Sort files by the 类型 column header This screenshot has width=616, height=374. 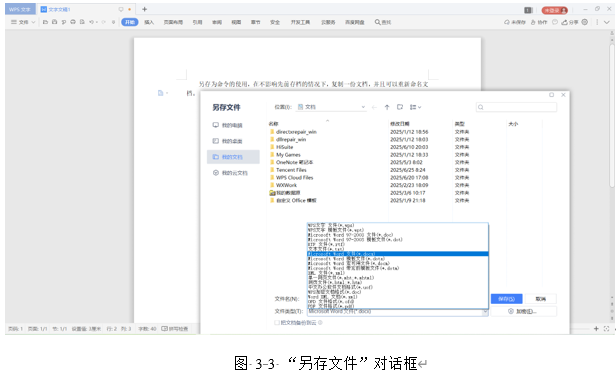click(460, 124)
